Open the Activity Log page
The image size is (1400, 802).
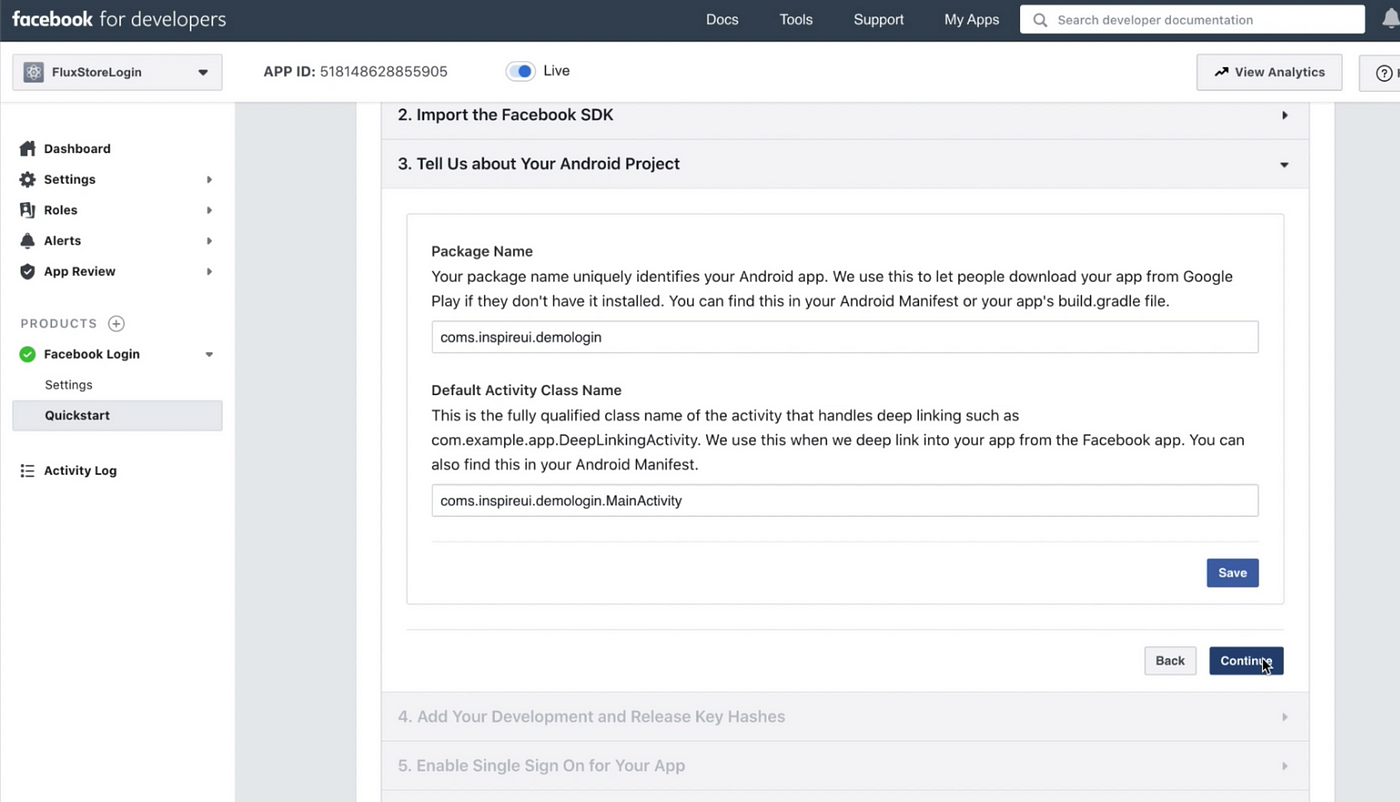coord(80,470)
